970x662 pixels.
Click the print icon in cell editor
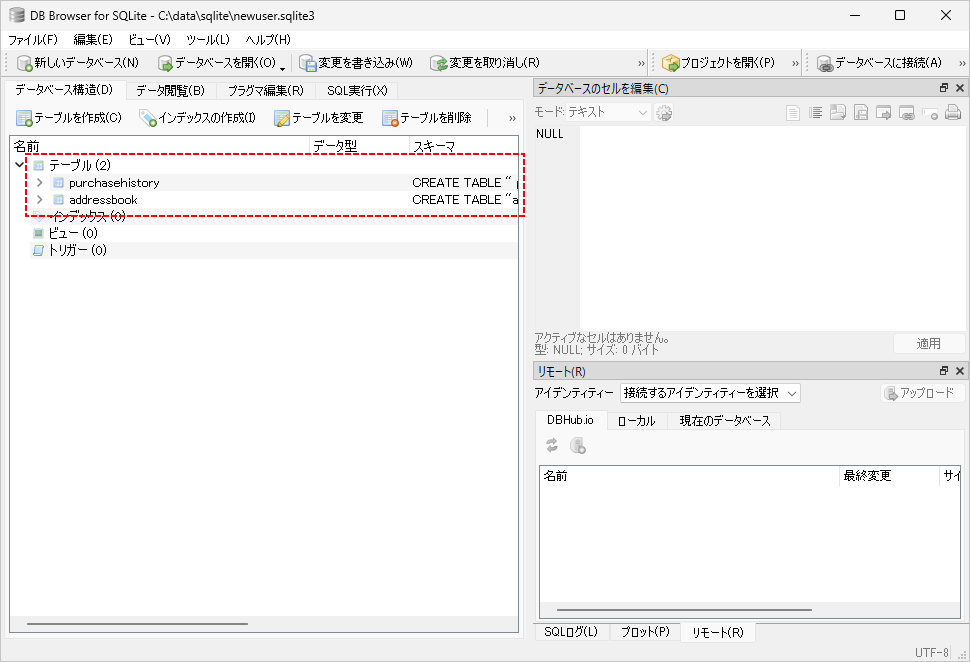954,113
